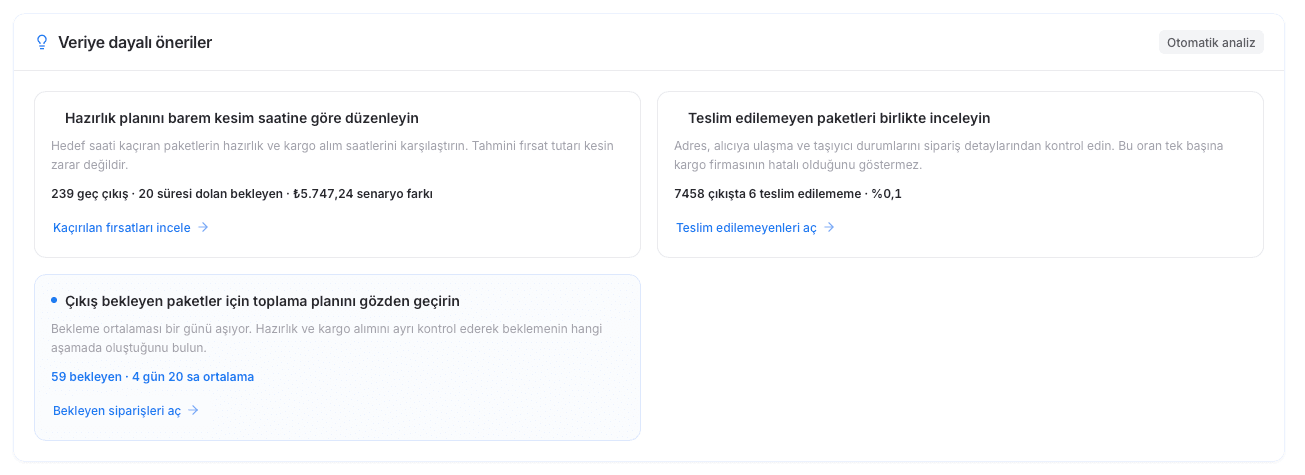Click the stat line 7458 çıkışta 6 teslim edilememe
Viewport: 1305px width, 475px height.
pyautogui.click(x=788, y=194)
